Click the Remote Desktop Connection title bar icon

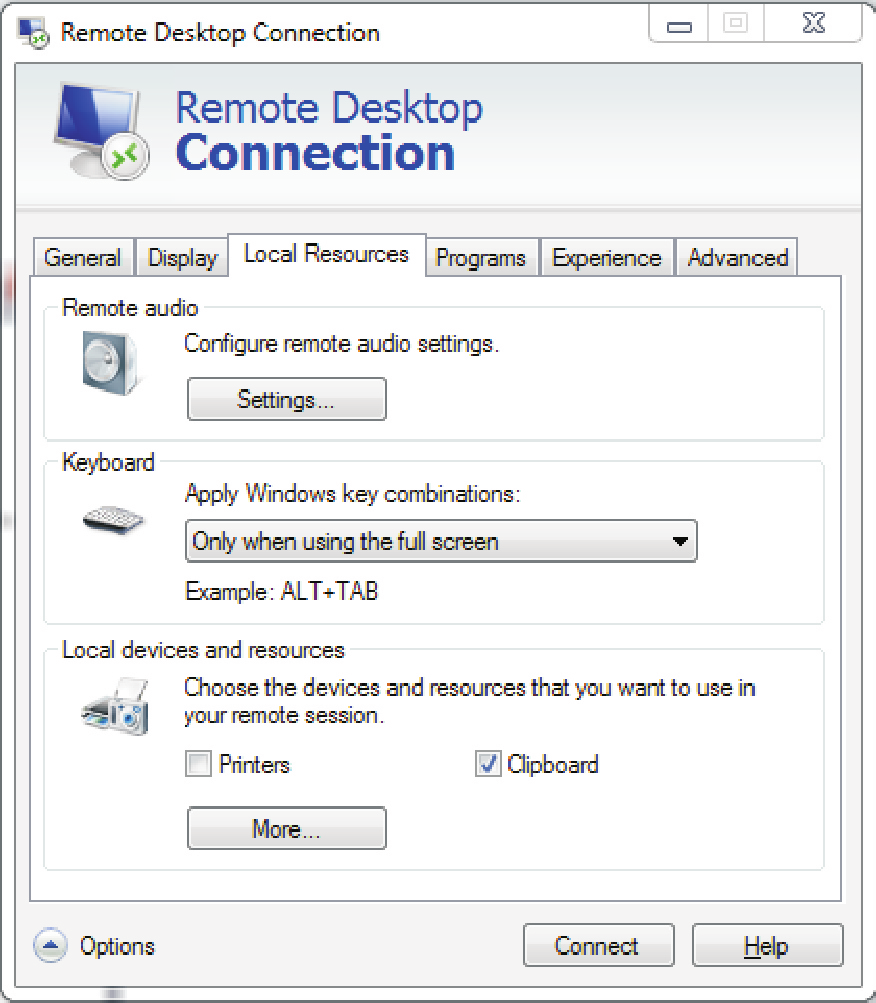30,31
